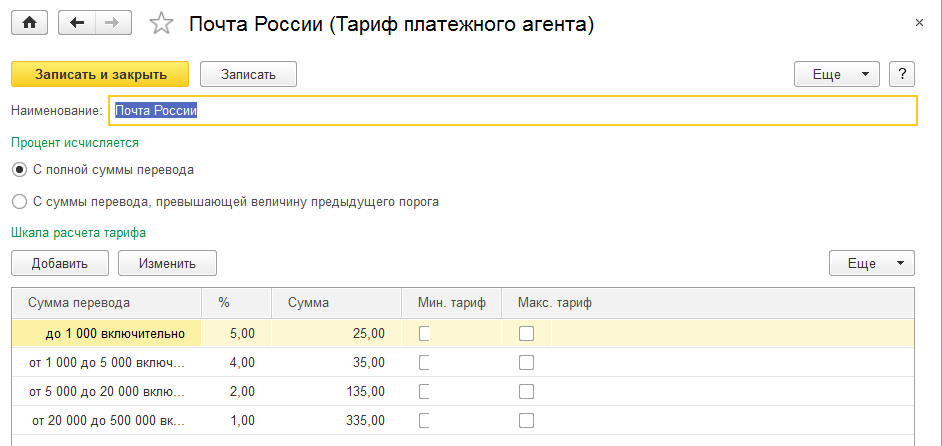Click 'Записать и закрыть' button
942x446 pixels.
tap(100, 74)
